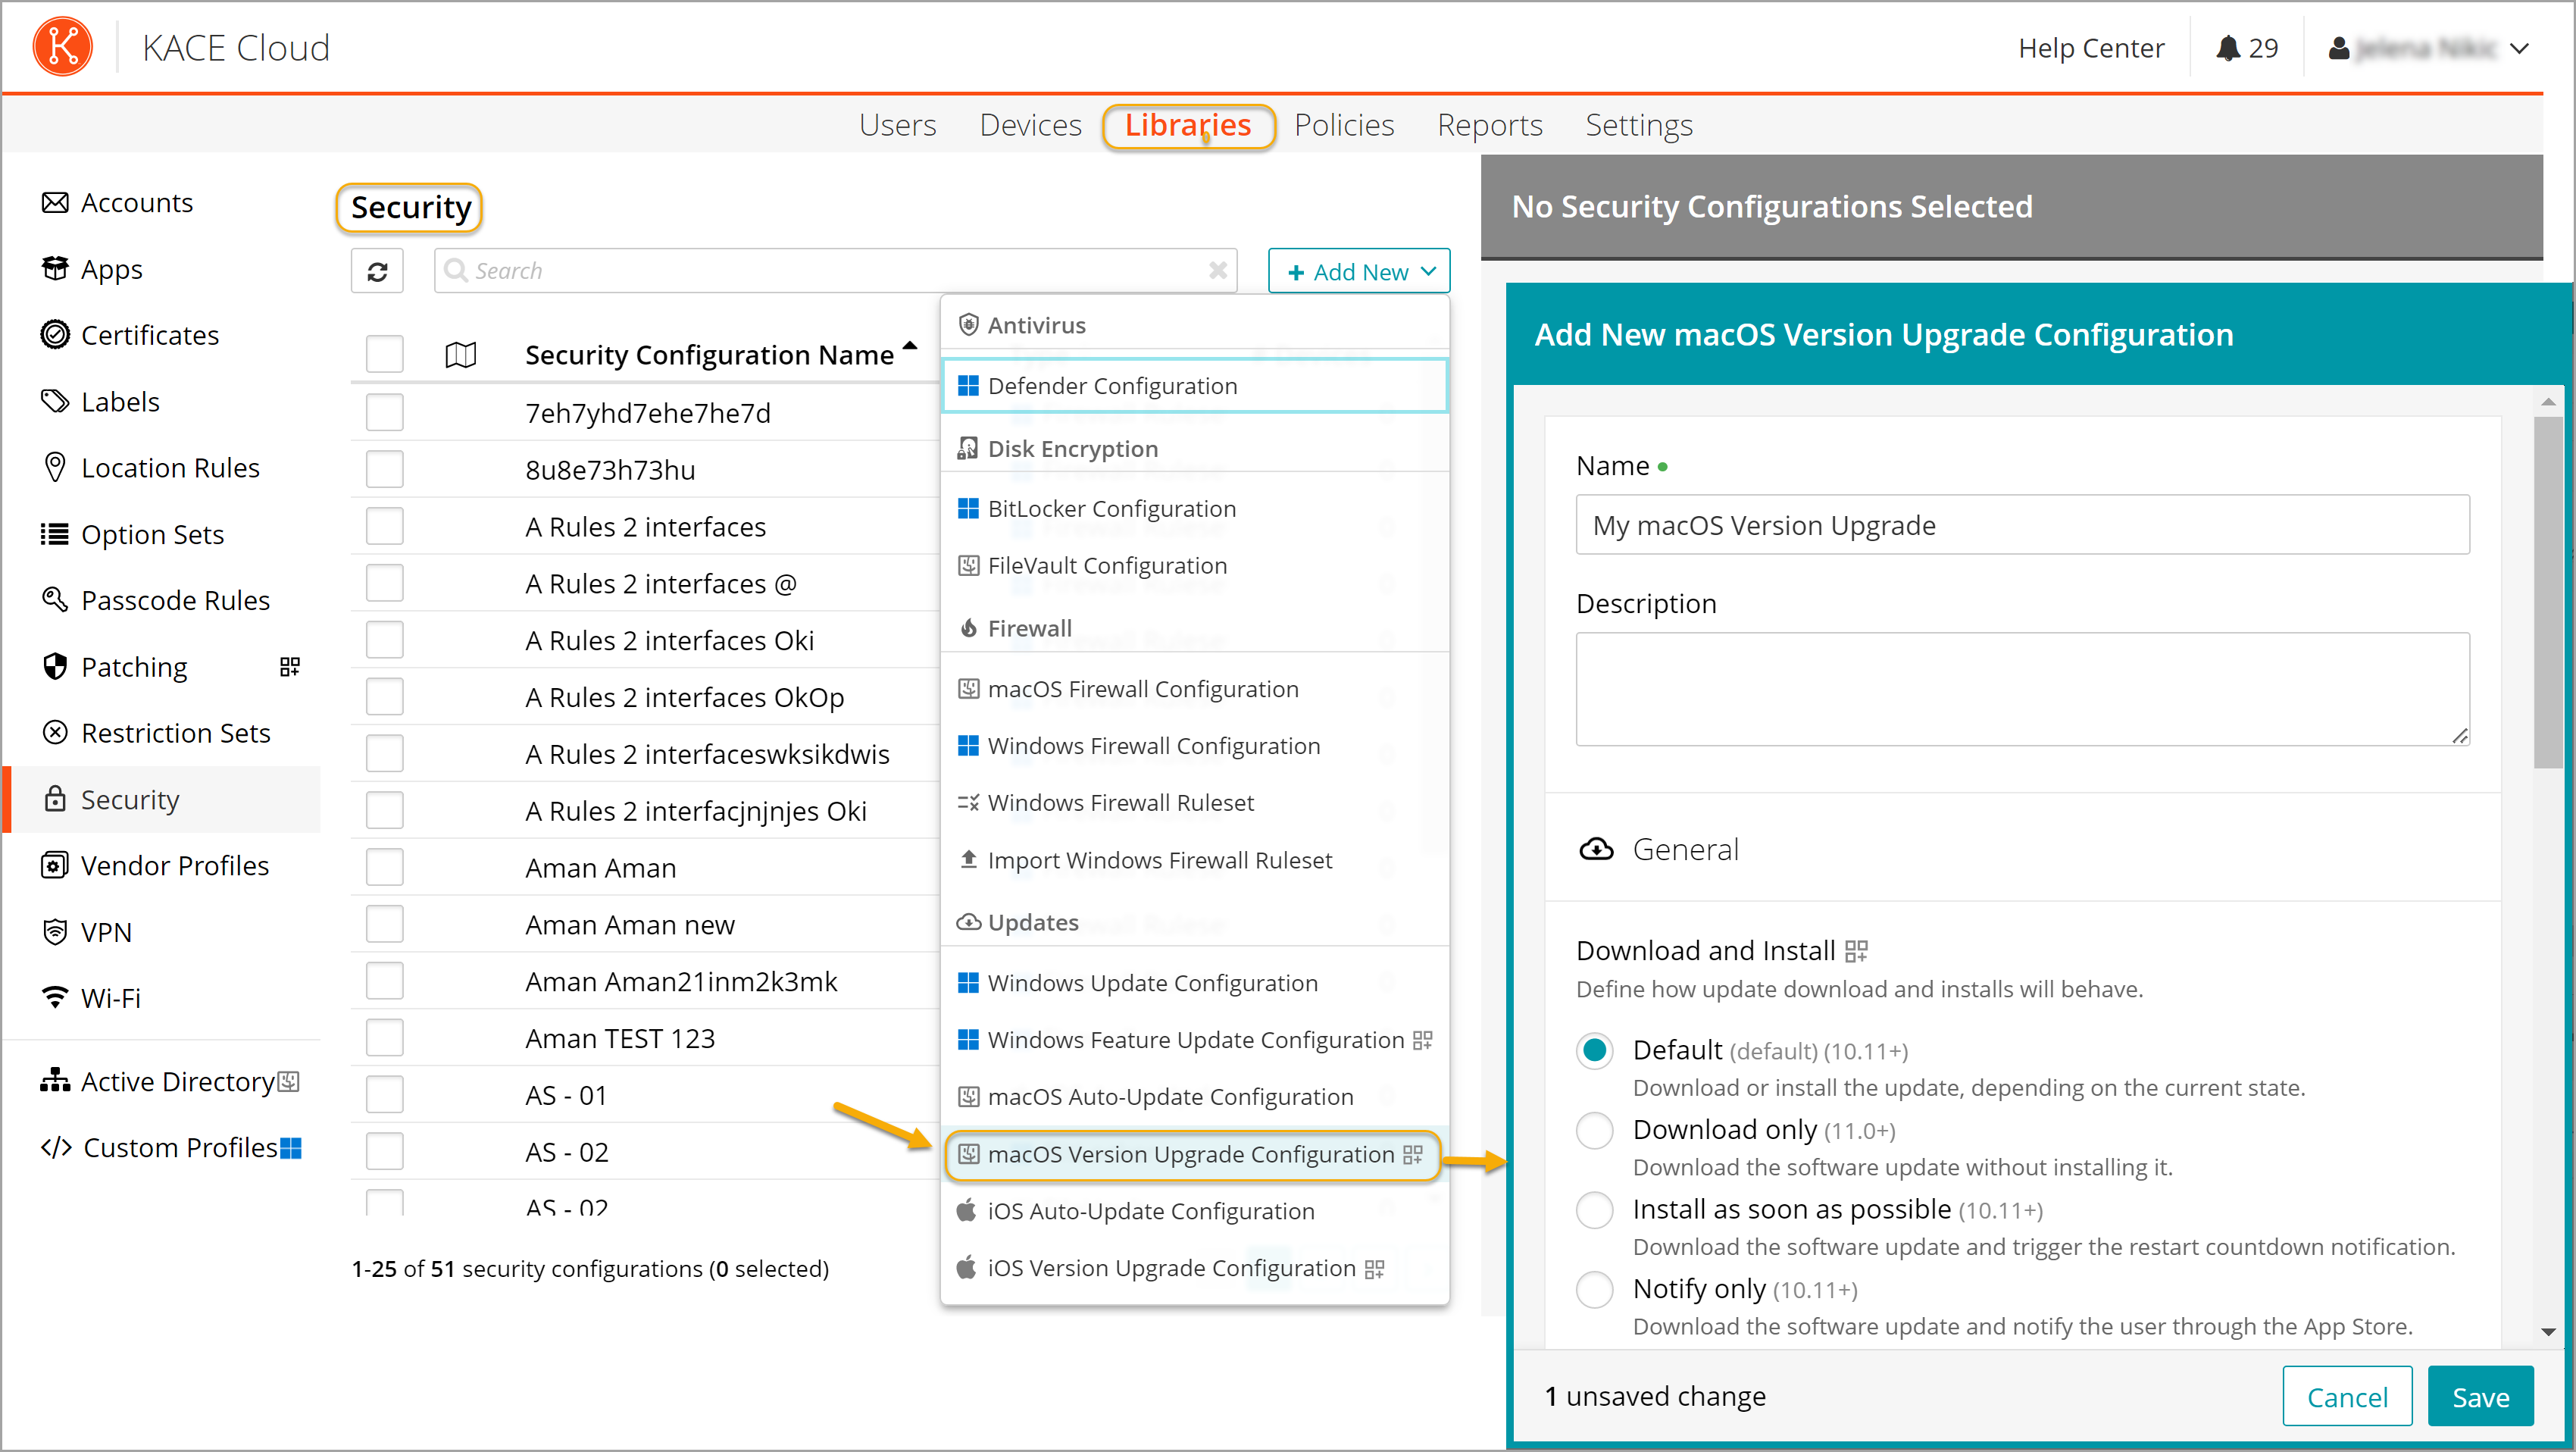Select the Download only radio option
The image size is (2576, 1452).
[x=1594, y=1130]
